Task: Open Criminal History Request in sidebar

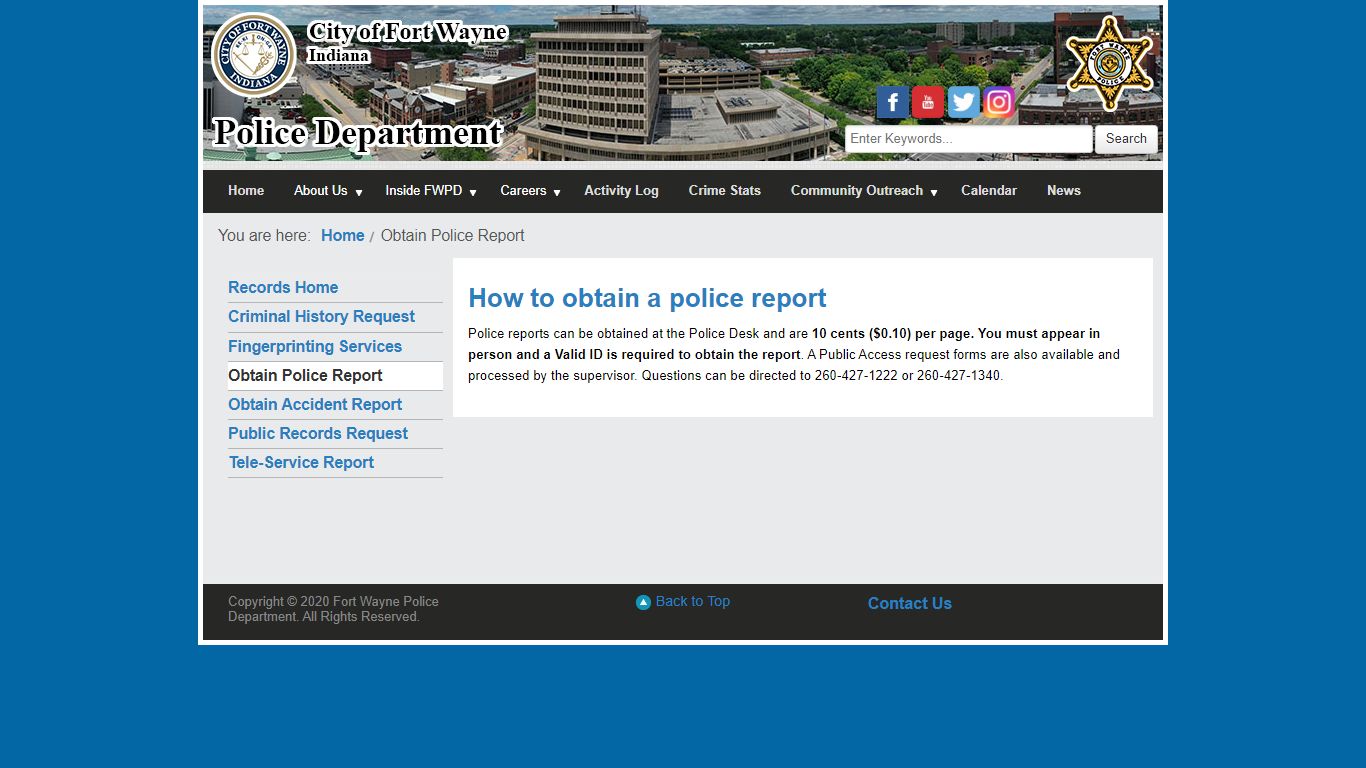Action: point(321,317)
